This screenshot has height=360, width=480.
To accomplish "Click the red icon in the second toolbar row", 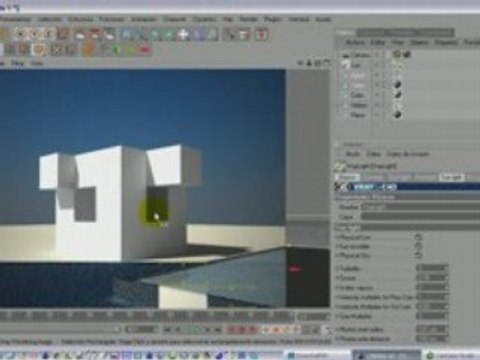I will [x=144, y=50].
